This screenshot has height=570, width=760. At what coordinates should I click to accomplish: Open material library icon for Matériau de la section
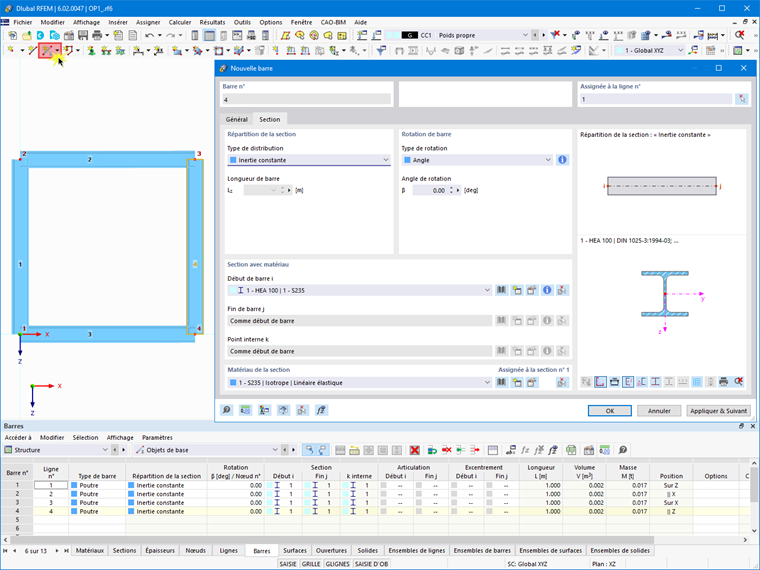coord(502,382)
